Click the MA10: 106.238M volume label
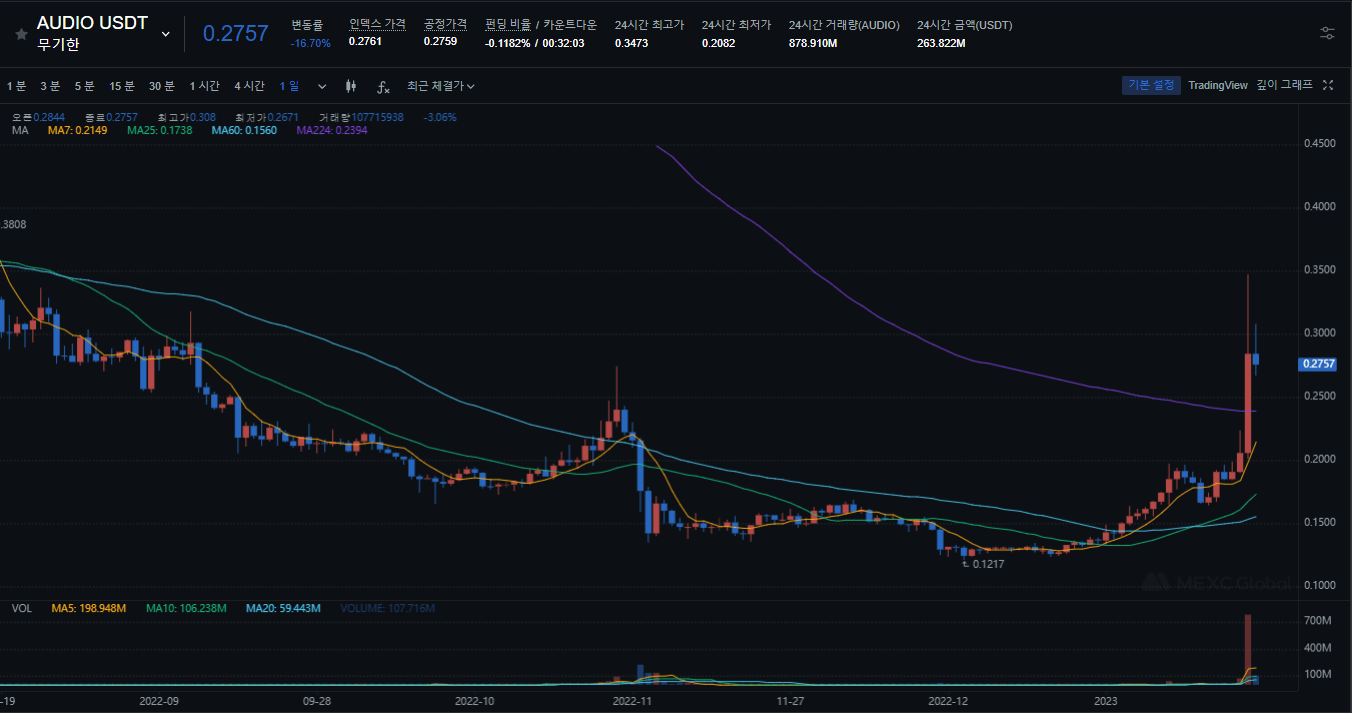 click(x=186, y=608)
